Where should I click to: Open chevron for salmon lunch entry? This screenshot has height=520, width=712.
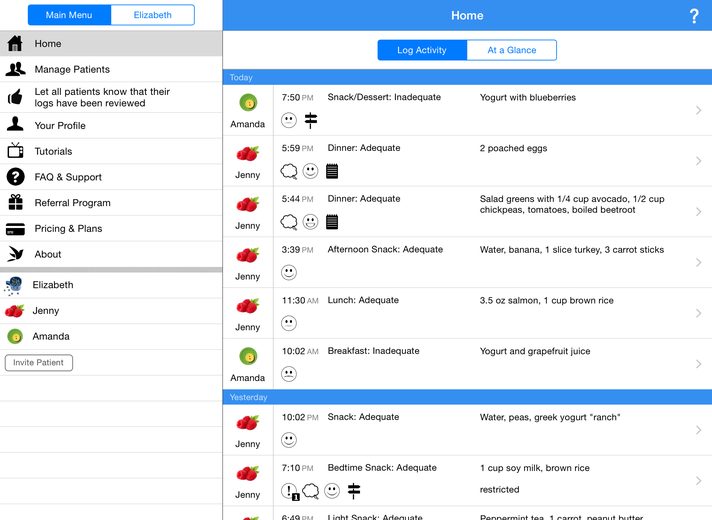[x=698, y=313]
